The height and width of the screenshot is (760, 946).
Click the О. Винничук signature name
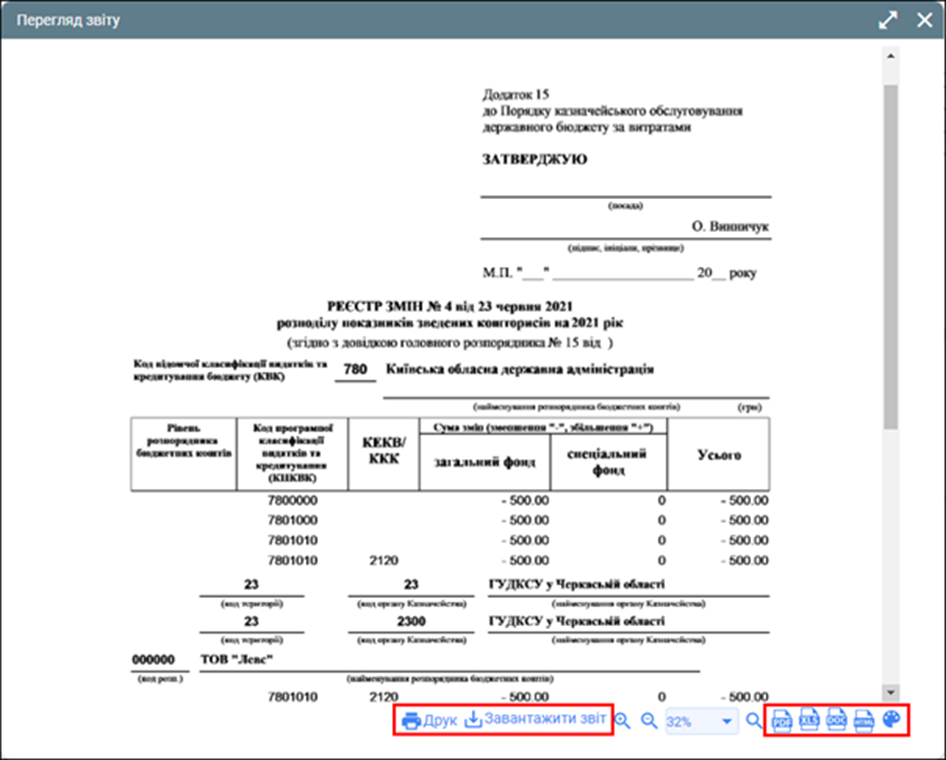click(730, 227)
